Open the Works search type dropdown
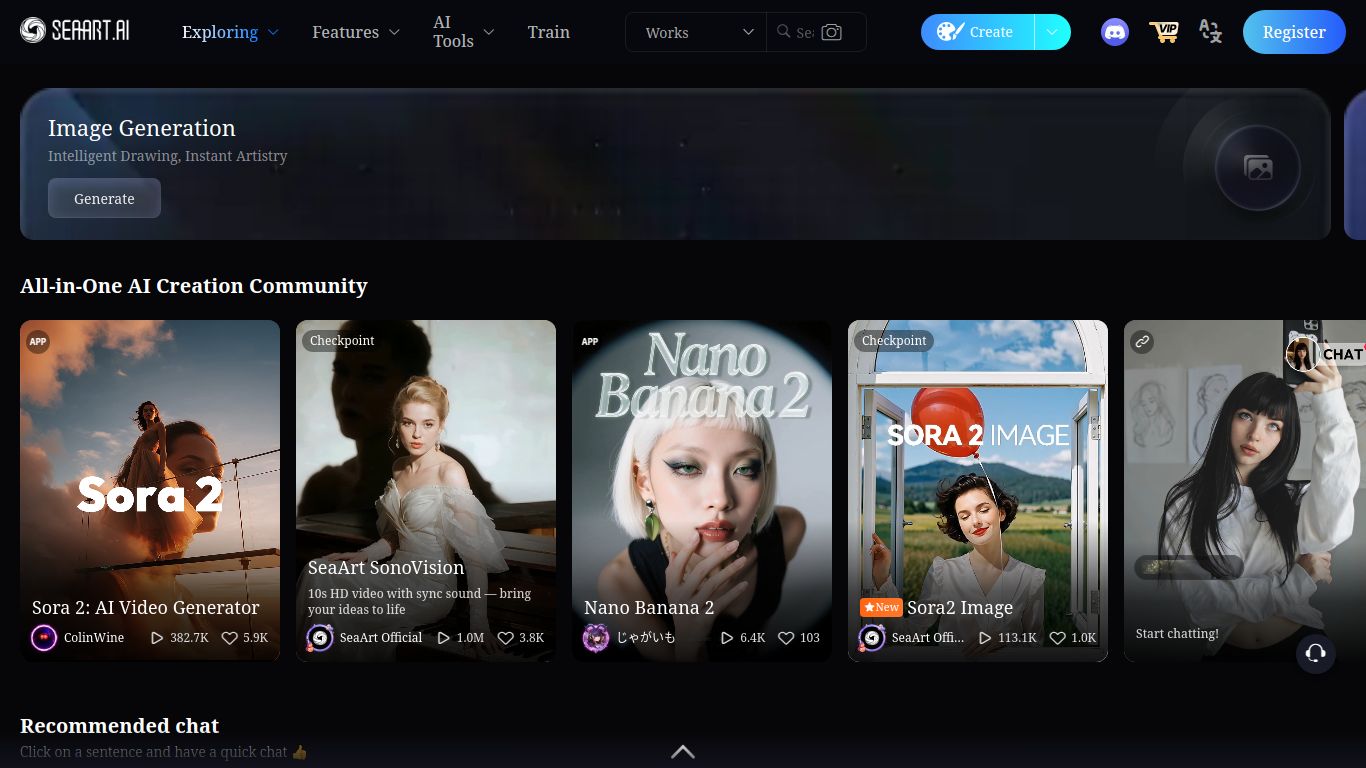 click(698, 32)
